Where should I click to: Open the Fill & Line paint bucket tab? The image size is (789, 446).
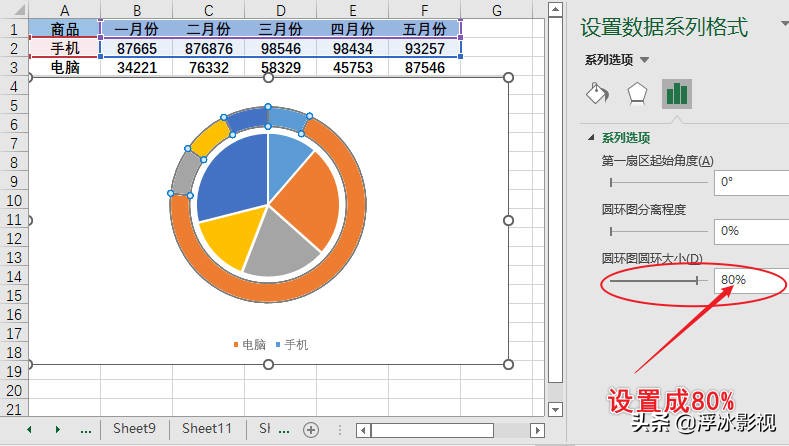coord(597,94)
